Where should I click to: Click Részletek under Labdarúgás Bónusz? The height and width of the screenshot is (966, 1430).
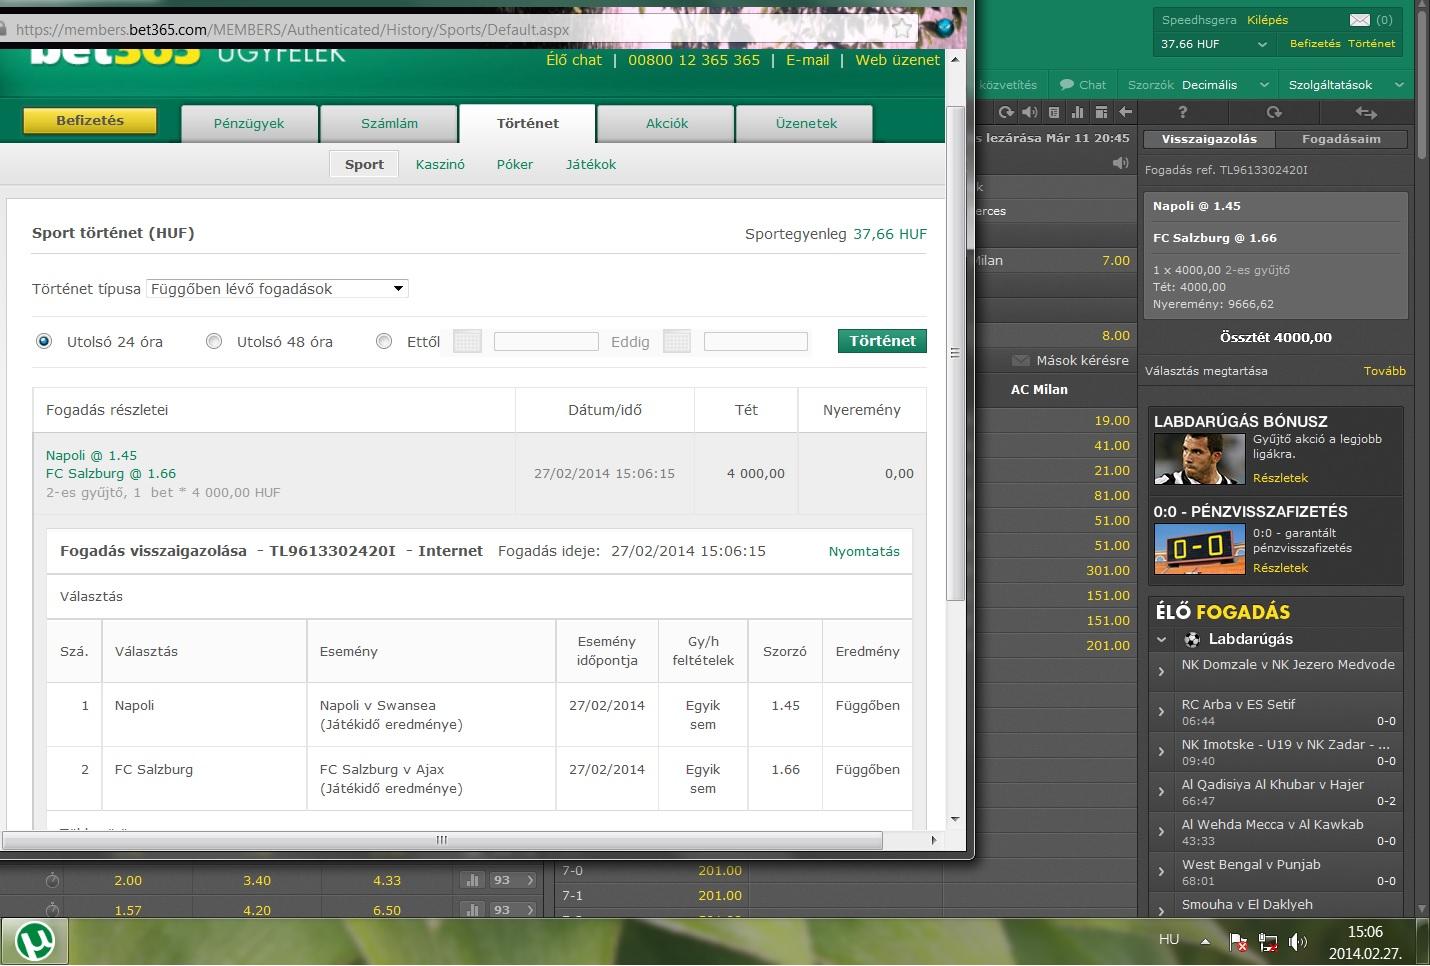point(1280,478)
